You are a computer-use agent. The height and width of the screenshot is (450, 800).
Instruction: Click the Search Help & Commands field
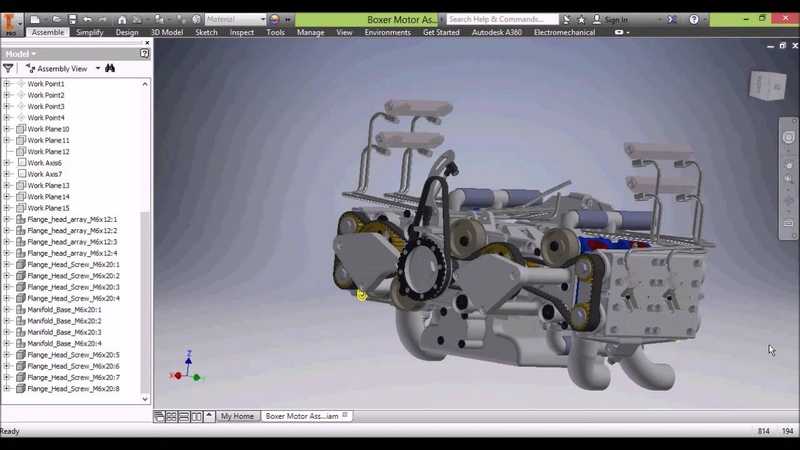coord(500,19)
